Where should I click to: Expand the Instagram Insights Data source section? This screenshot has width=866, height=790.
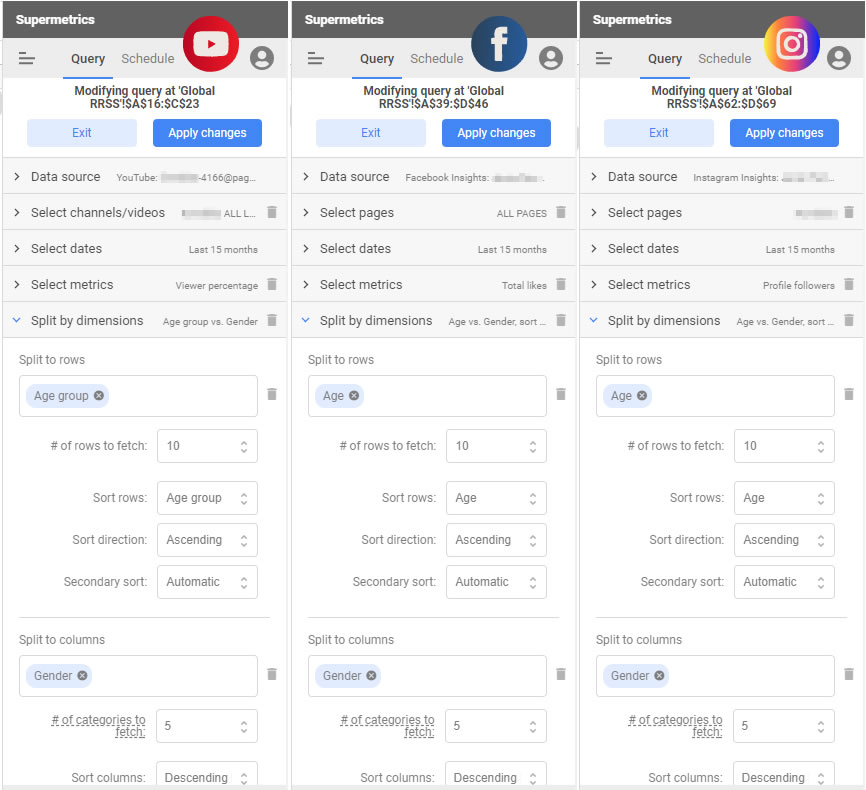pos(722,177)
